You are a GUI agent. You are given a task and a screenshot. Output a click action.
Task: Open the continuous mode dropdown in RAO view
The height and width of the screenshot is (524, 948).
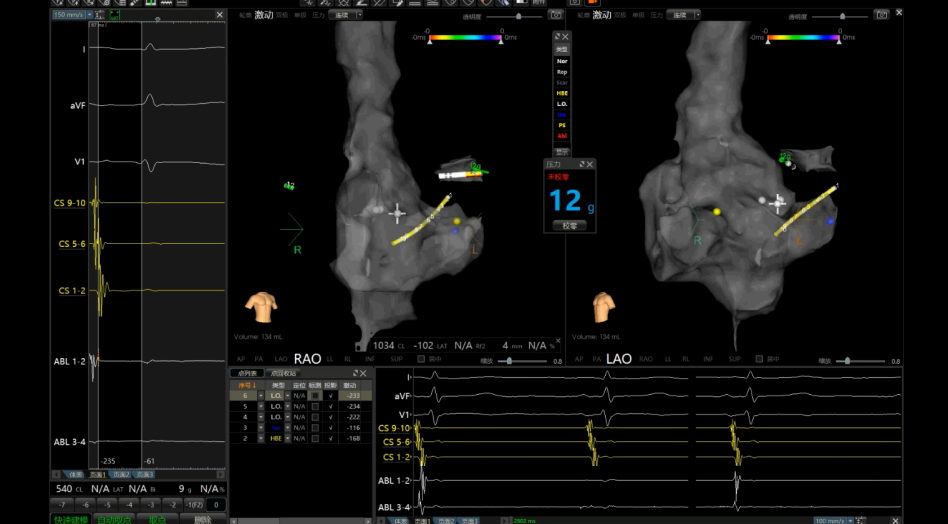point(359,15)
